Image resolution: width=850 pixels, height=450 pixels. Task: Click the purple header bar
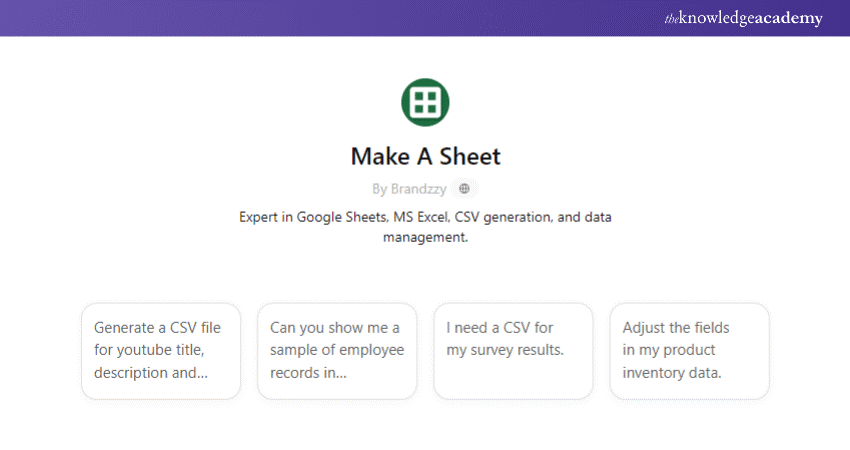[x=300, y=18]
